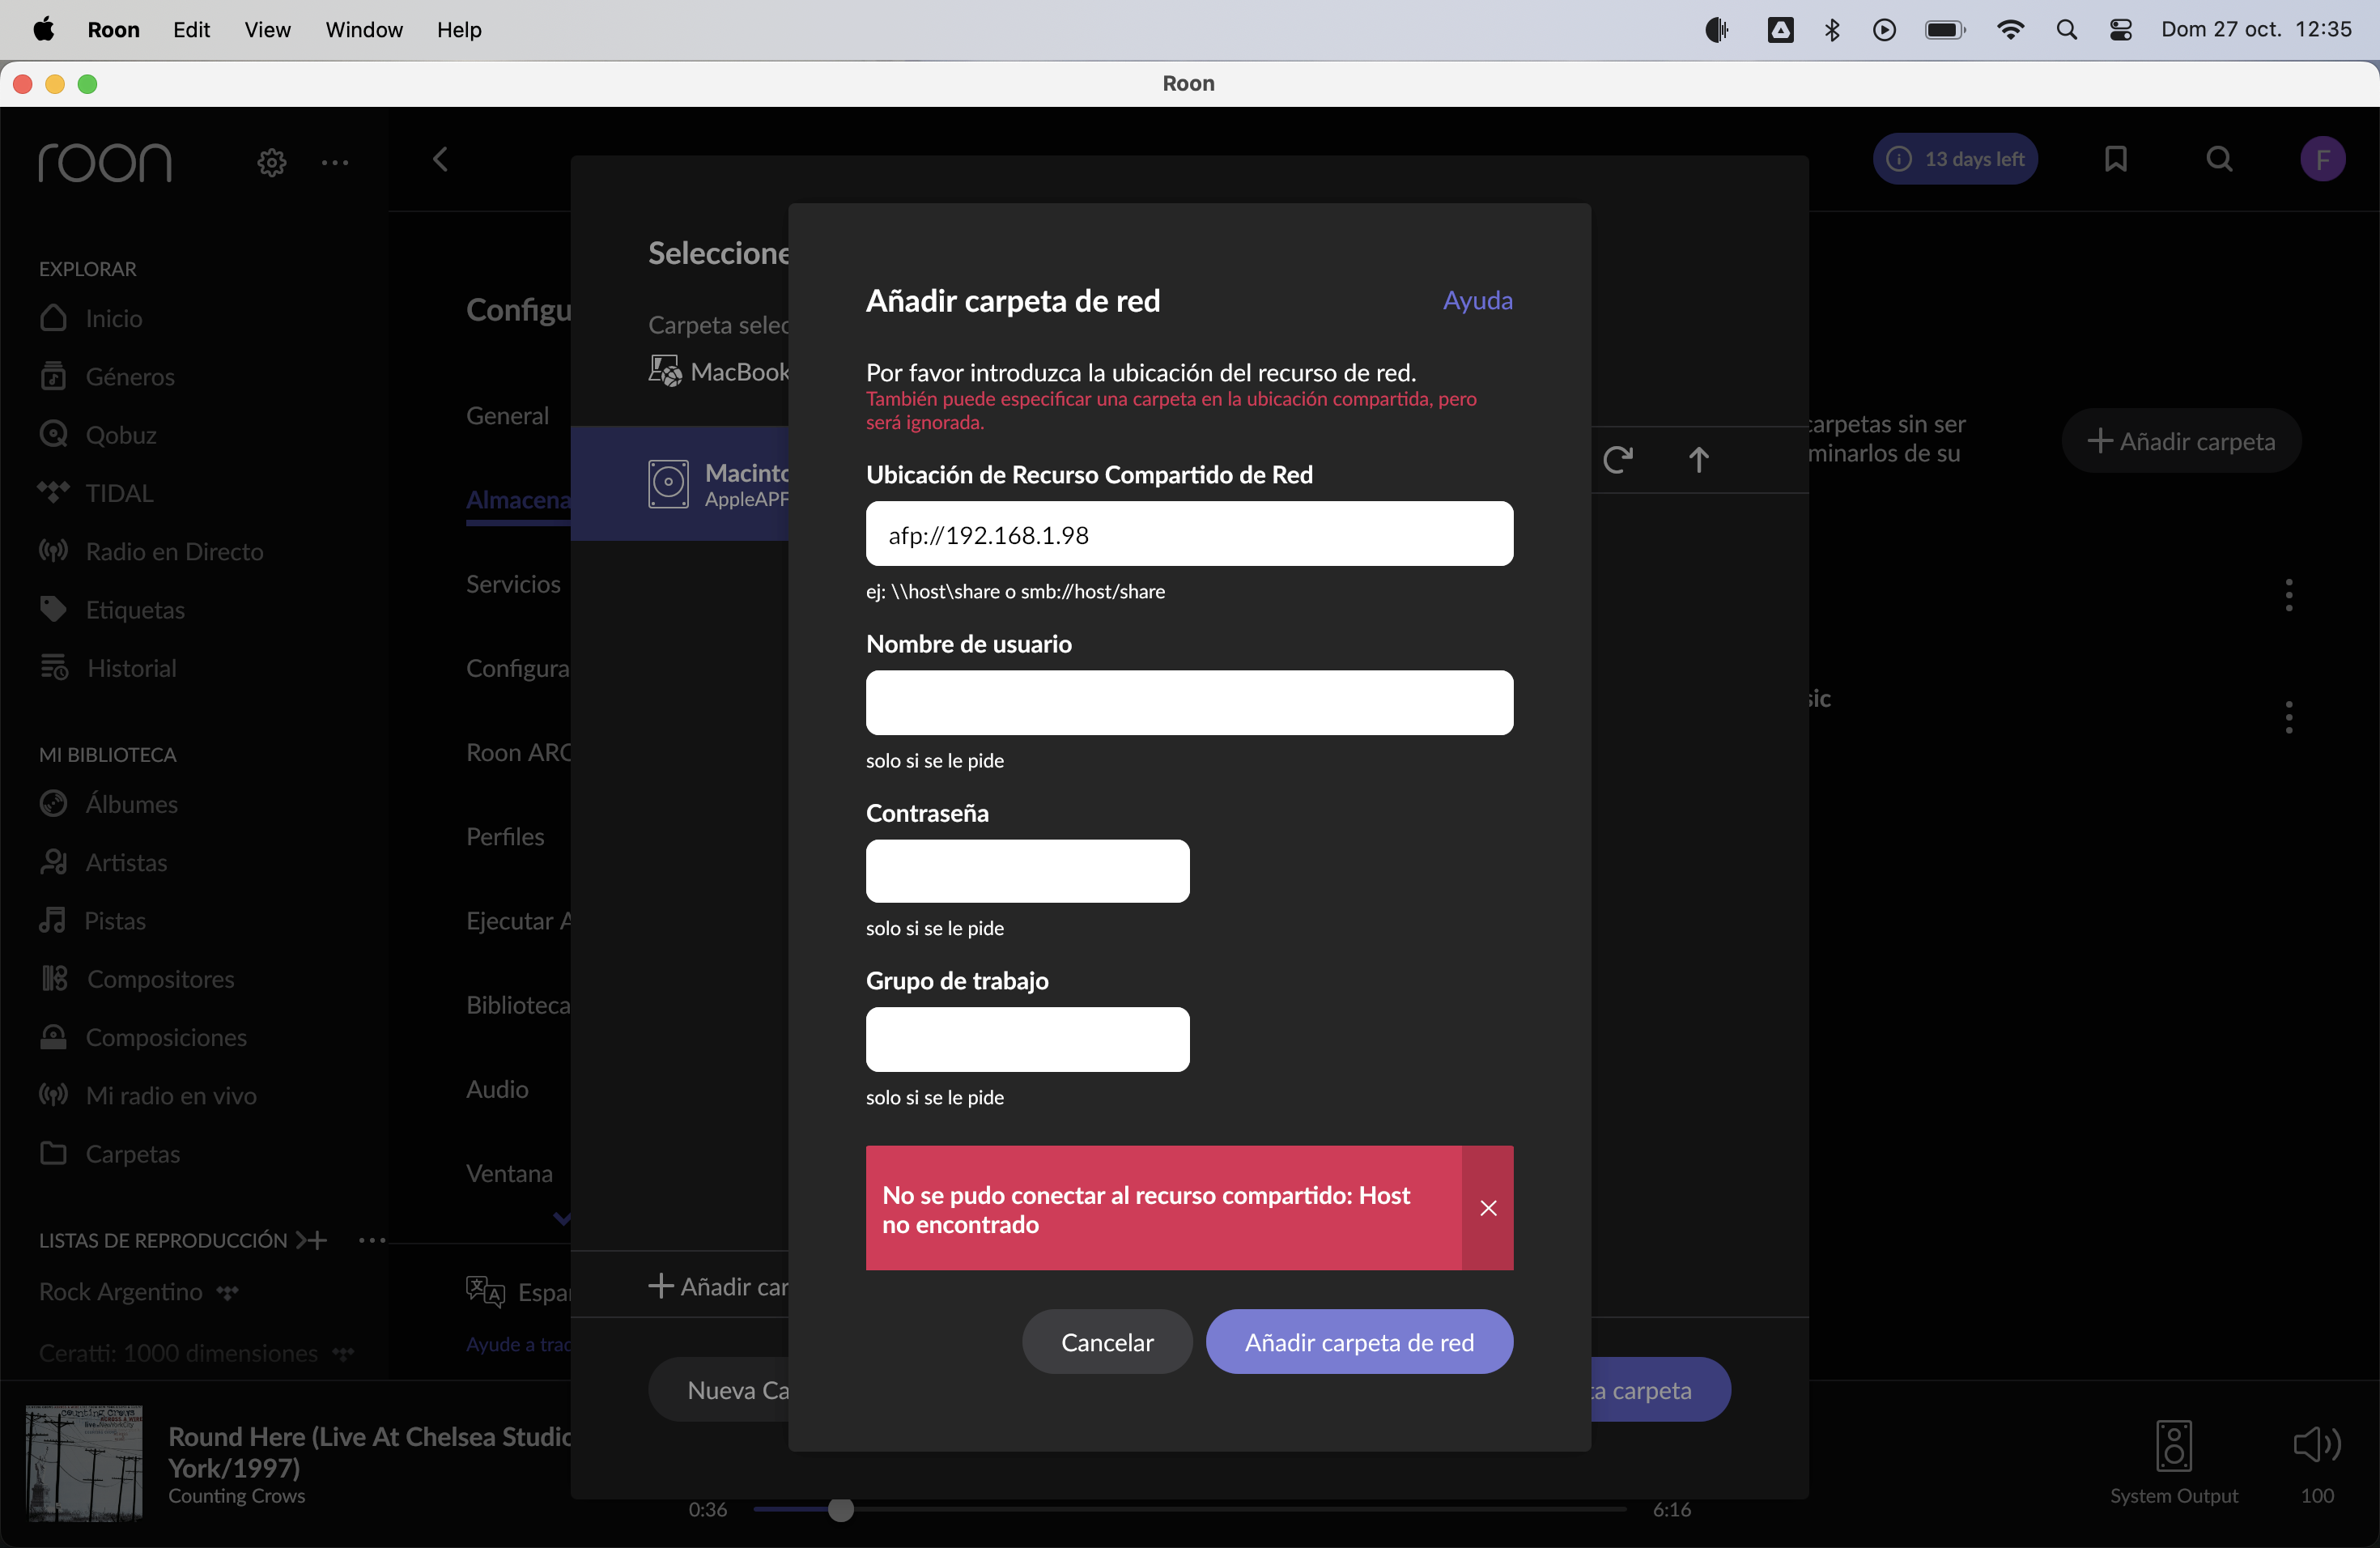Viewport: 2380px width, 1548px height.
Task: Select the Perfiles settings tab
Action: [505, 836]
